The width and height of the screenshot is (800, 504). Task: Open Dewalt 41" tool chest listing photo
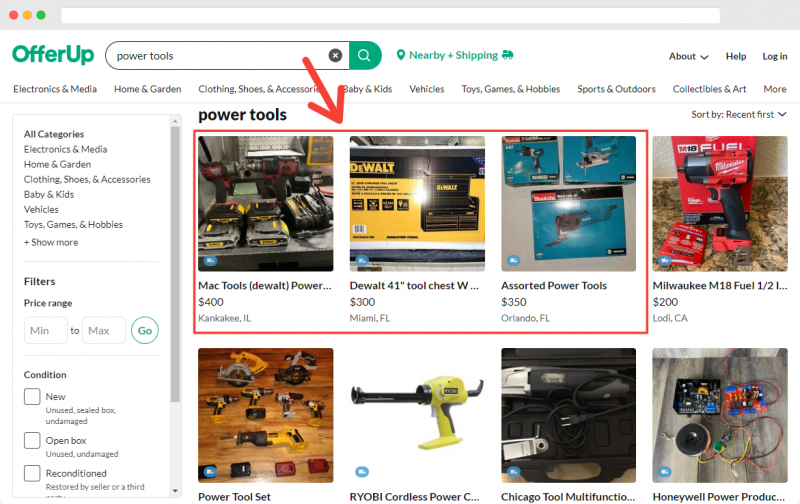417,204
